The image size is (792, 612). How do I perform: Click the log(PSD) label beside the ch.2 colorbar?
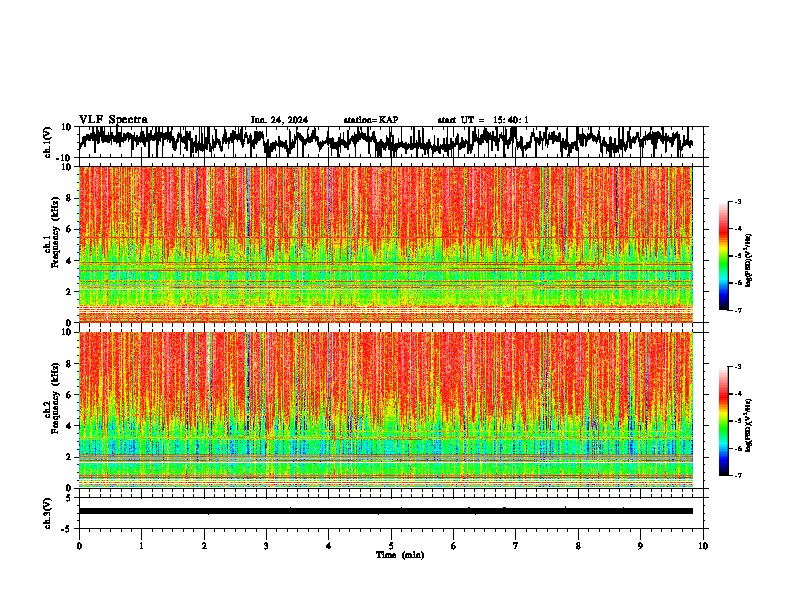749,426
